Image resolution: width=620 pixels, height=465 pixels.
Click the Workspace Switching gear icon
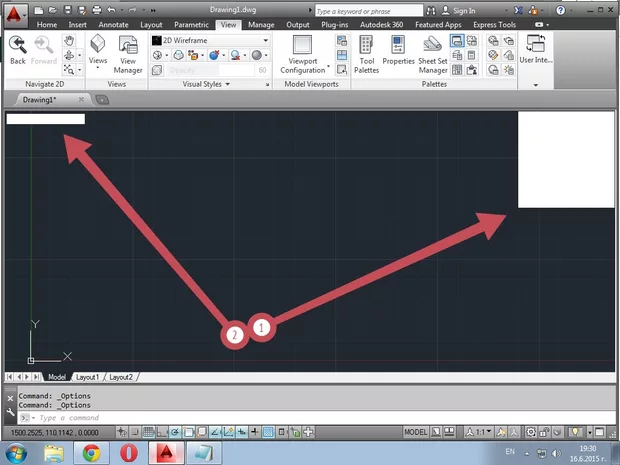point(531,432)
